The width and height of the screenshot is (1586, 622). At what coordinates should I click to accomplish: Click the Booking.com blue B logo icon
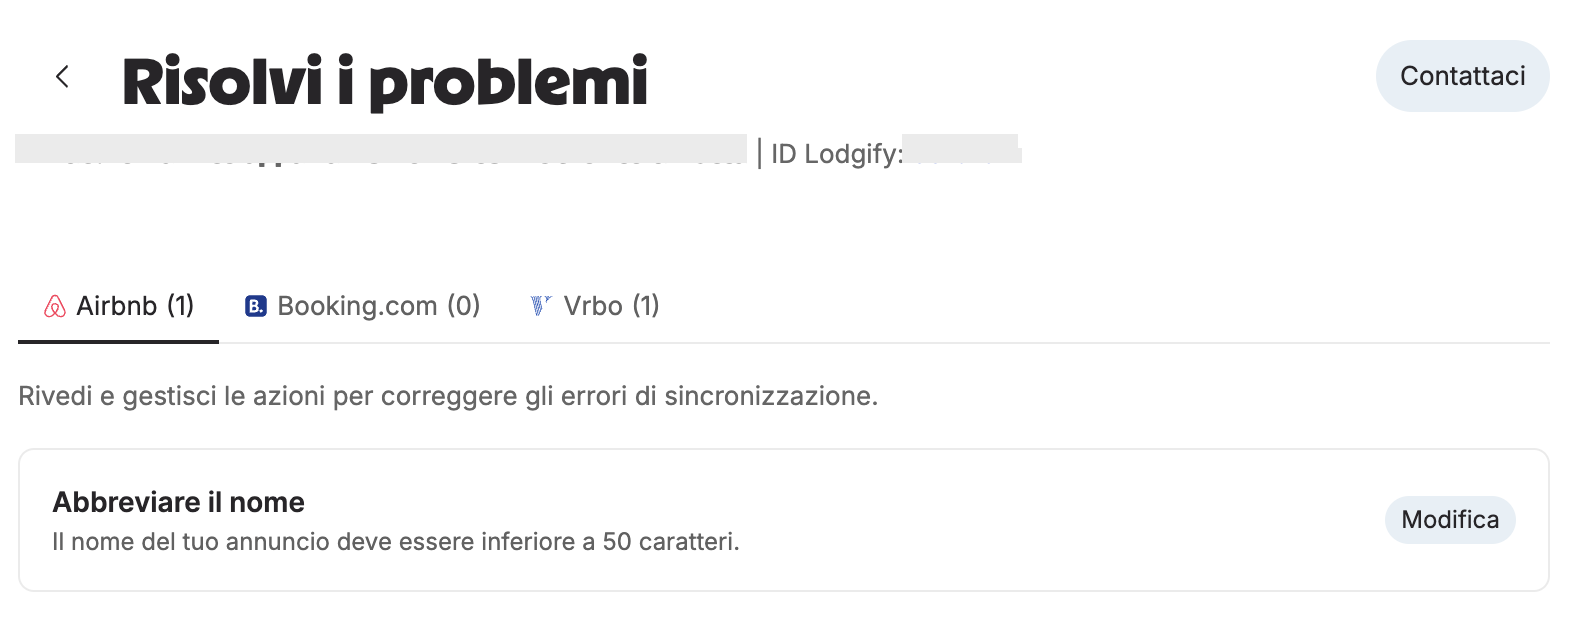coord(256,306)
